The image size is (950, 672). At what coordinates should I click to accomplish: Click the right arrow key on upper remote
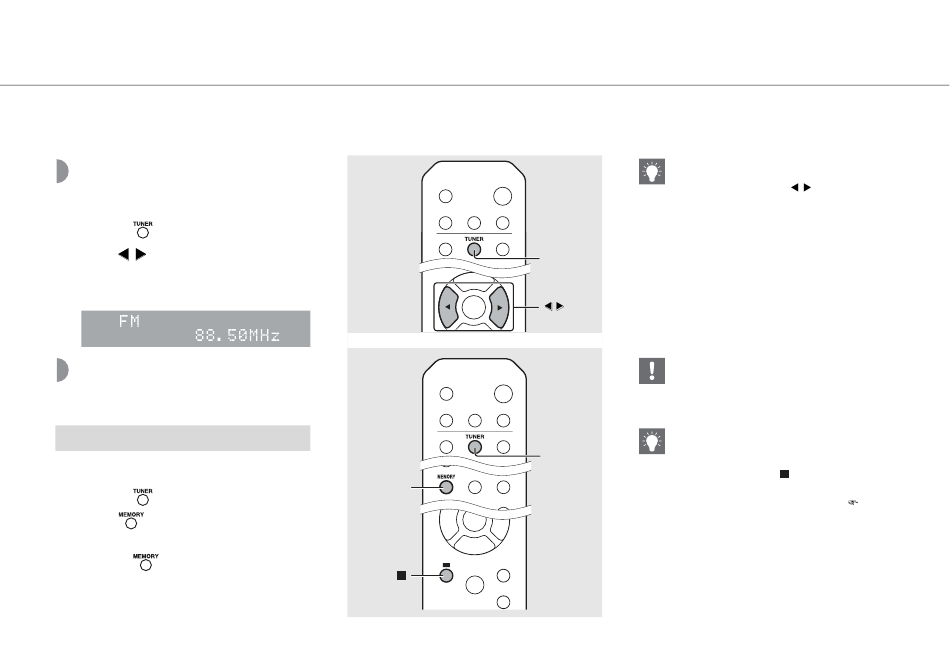click(499, 307)
